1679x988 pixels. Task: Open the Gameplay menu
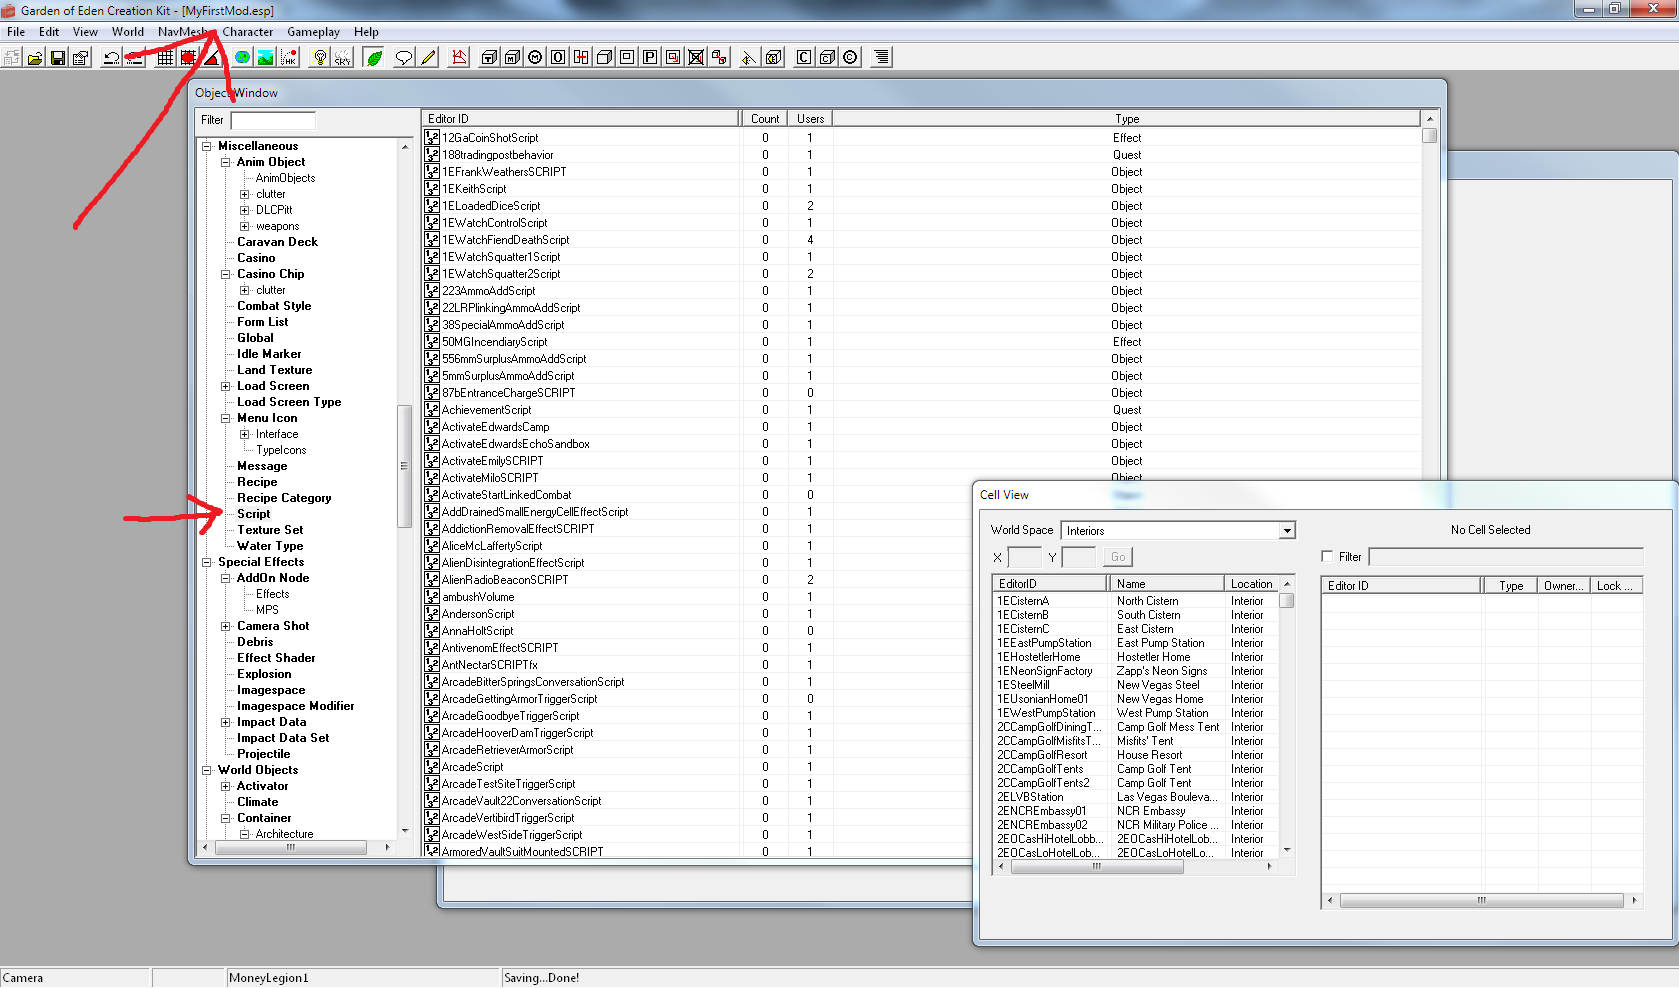[313, 32]
